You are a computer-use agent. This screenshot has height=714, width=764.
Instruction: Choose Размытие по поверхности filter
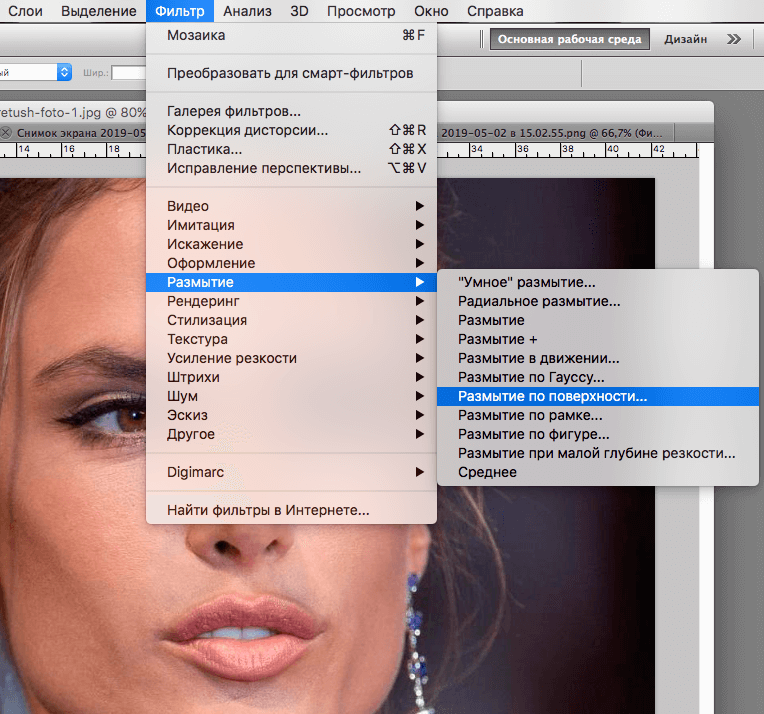(552, 396)
